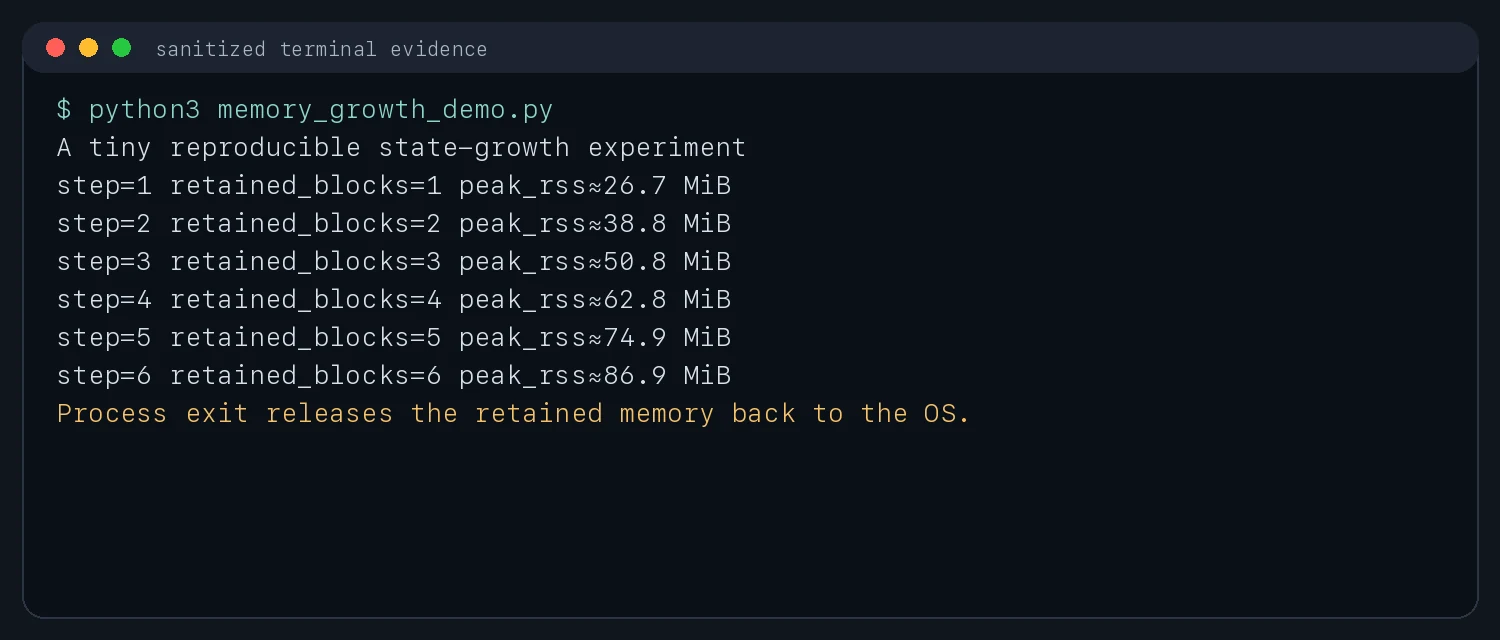Click retained_blocks=5 text
The height and width of the screenshot is (640, 1500).
click(x=306, y=338)
